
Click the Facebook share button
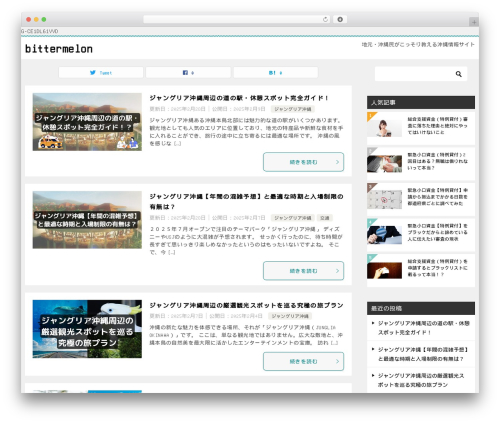(x=188, y=73)
